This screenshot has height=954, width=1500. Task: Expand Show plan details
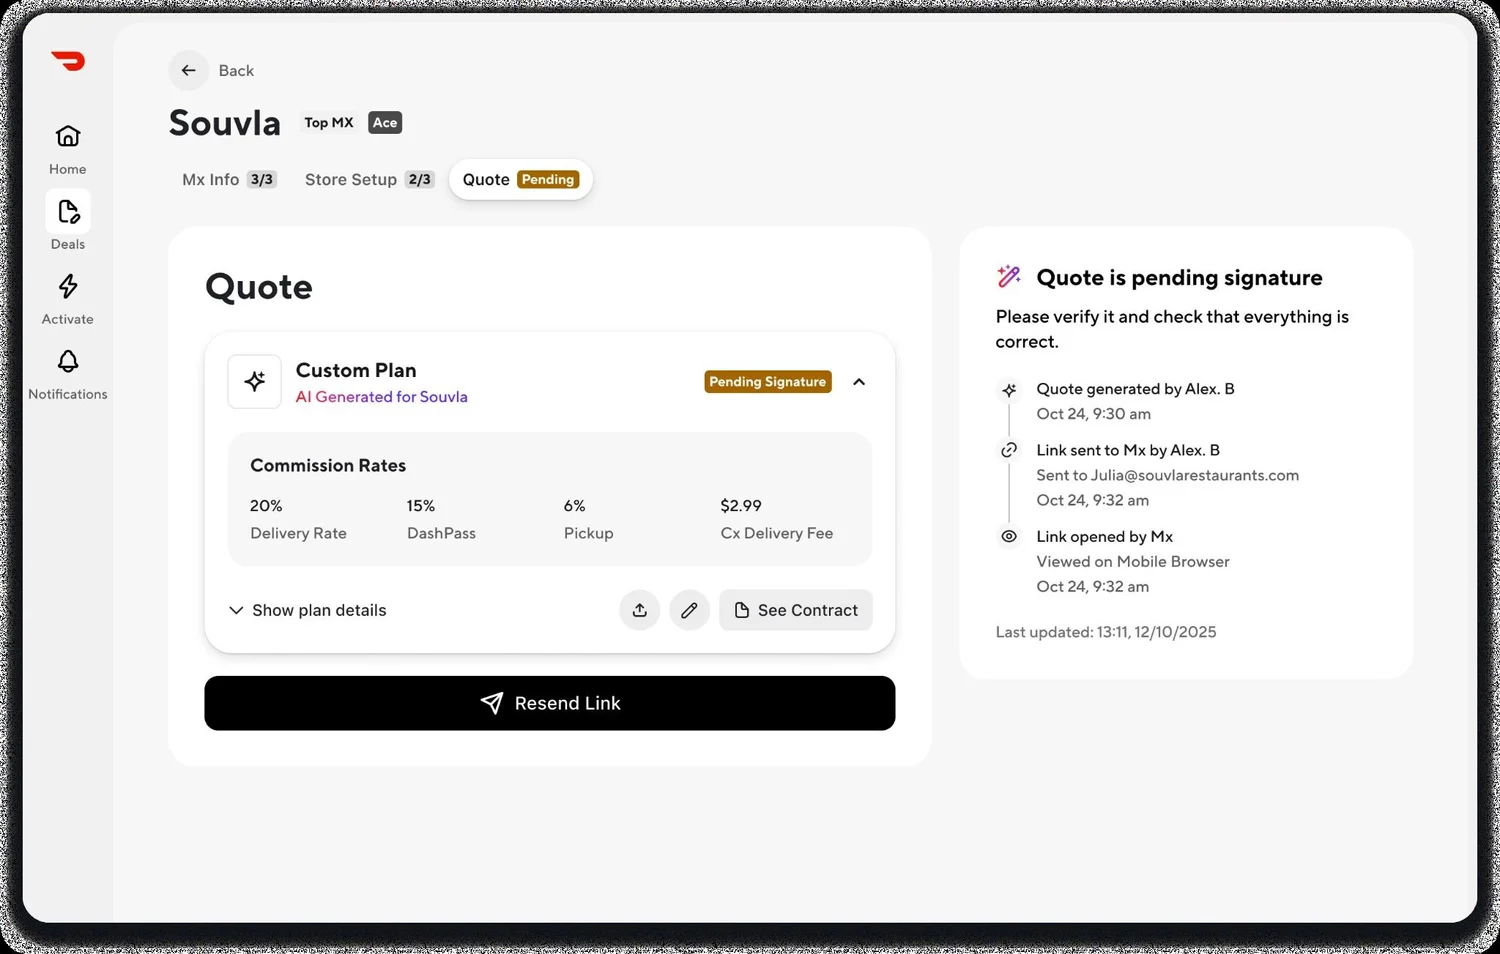click(x=307, y=610)
